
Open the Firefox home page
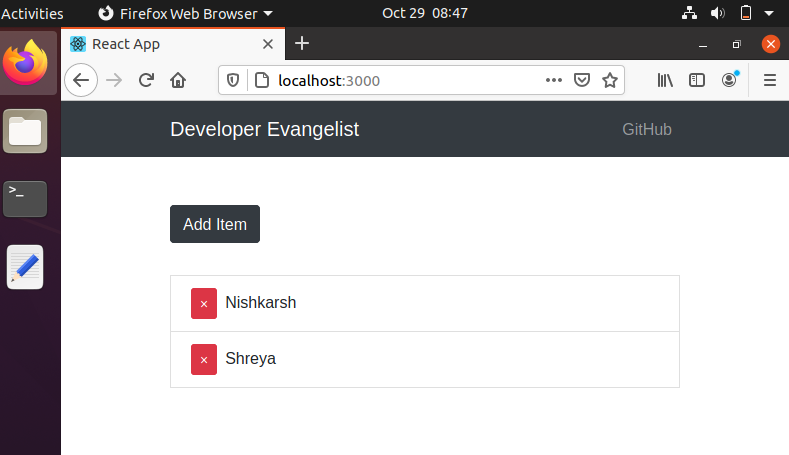[x=178, y=80]
